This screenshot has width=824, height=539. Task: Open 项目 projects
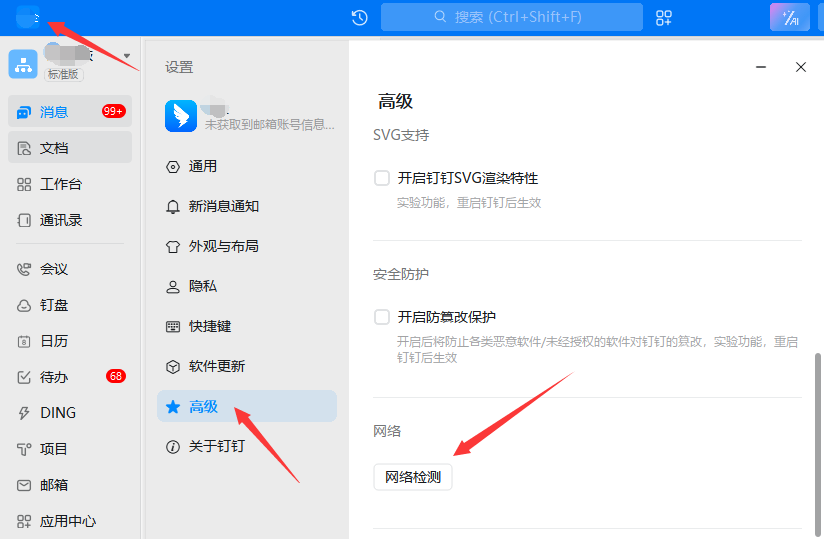[70, 449]
